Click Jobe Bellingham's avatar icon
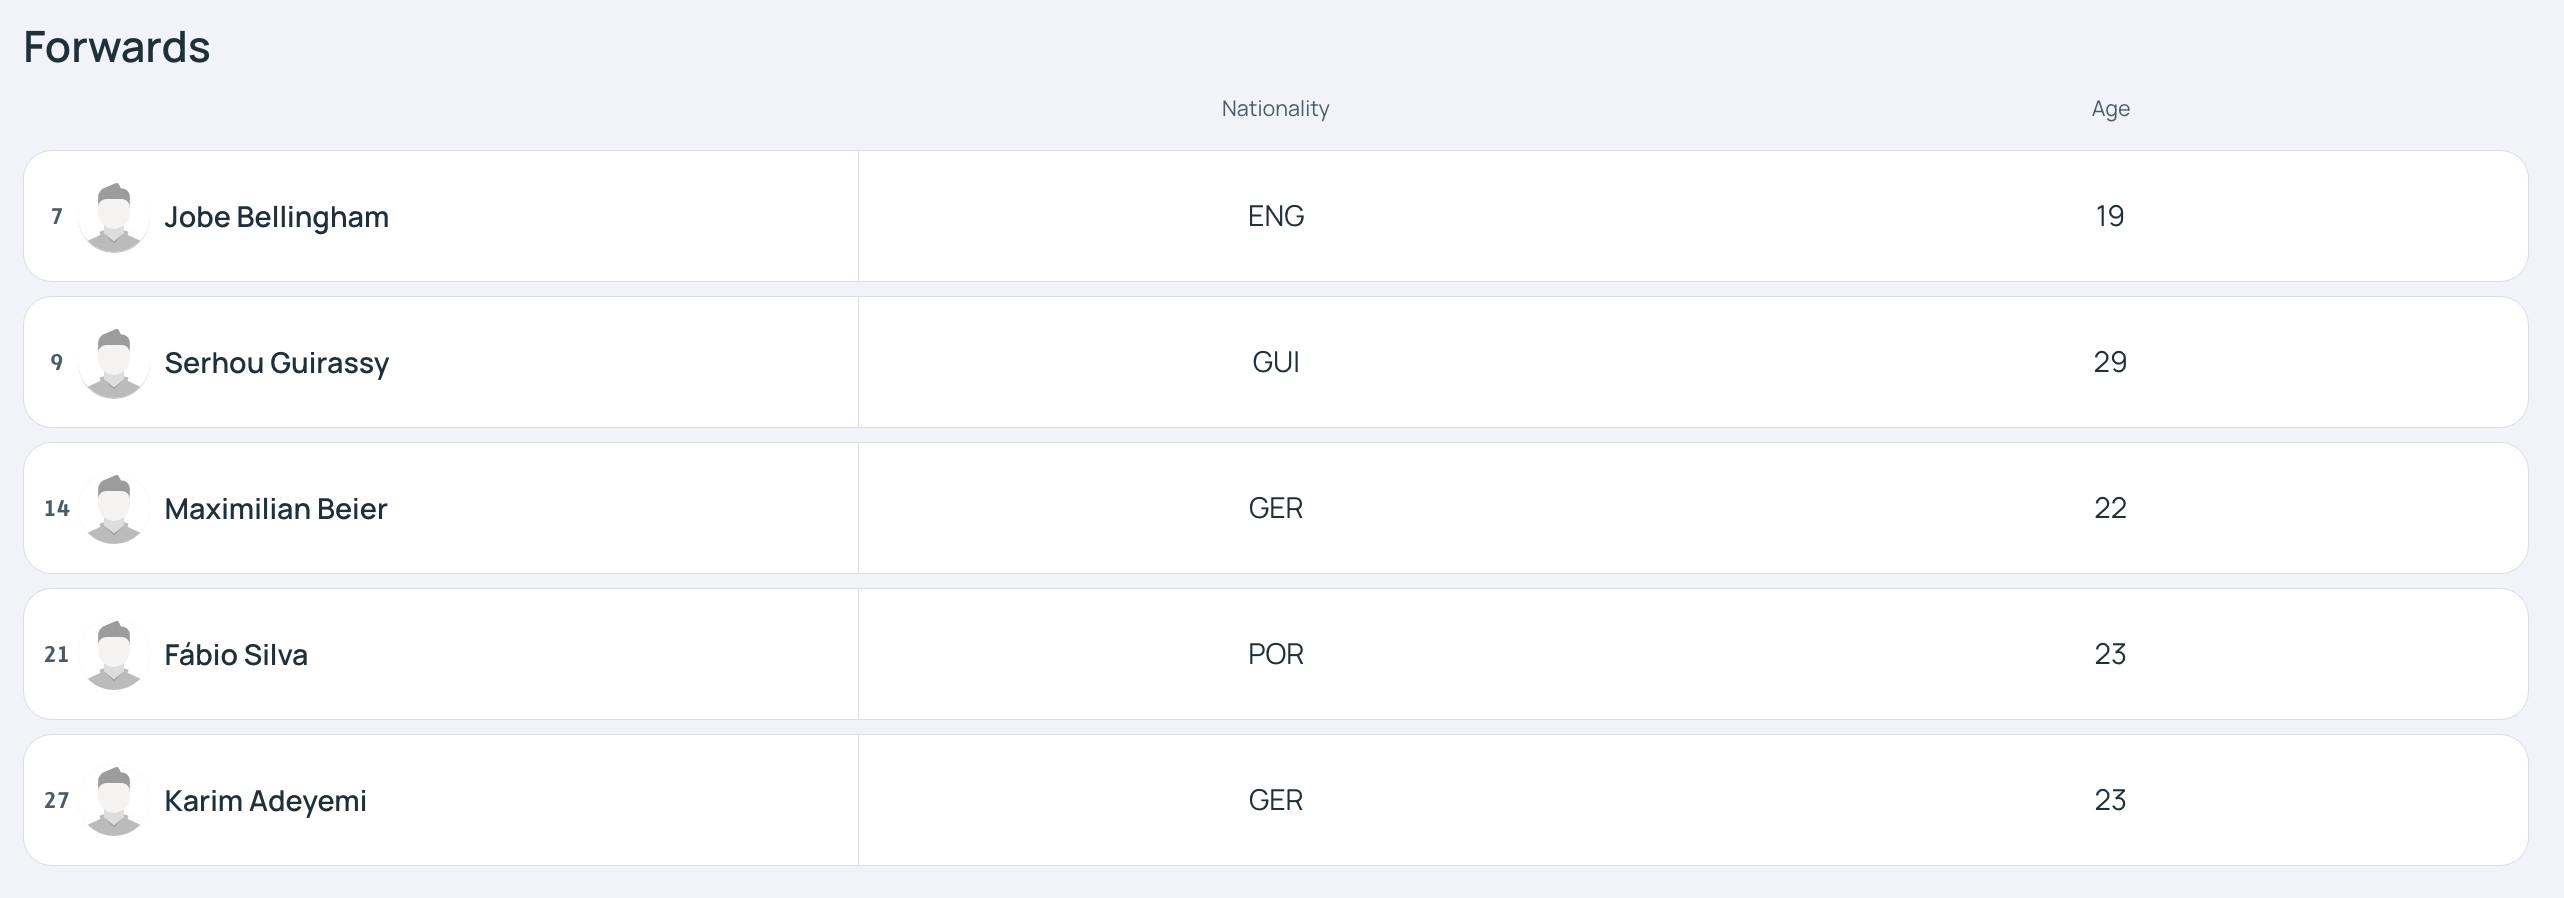Viewport: 2564px width, 898px height. click(x=114, y=217)
